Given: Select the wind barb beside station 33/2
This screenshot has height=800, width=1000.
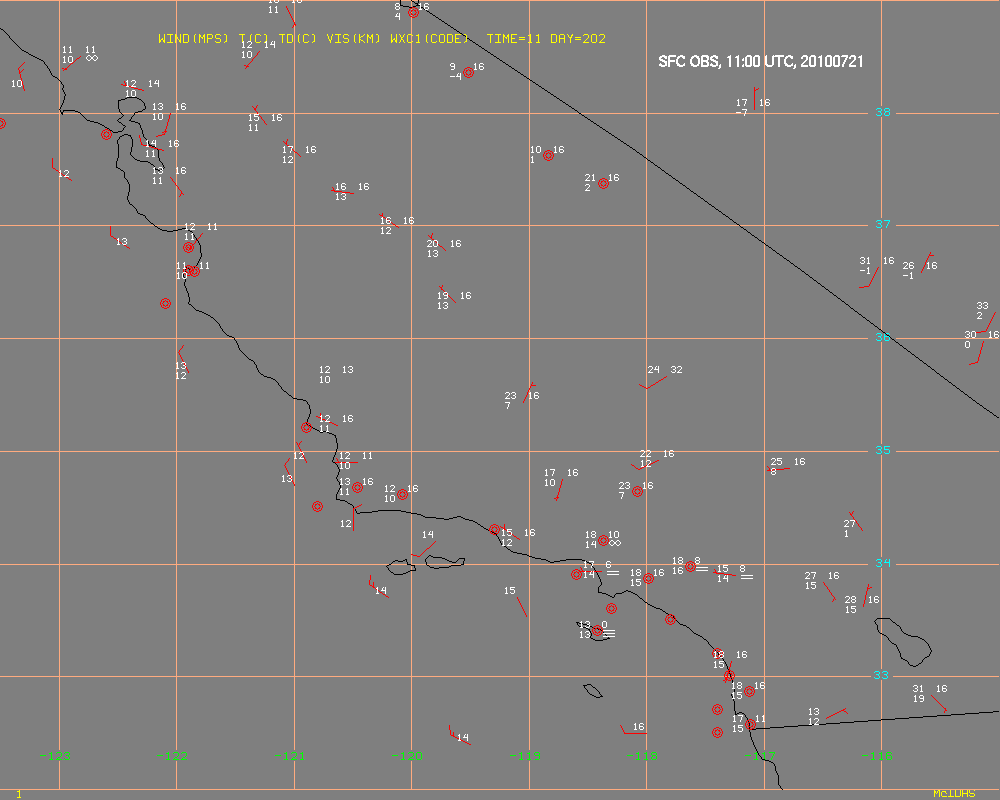Looking at the screenshot, I should [987, 323].
